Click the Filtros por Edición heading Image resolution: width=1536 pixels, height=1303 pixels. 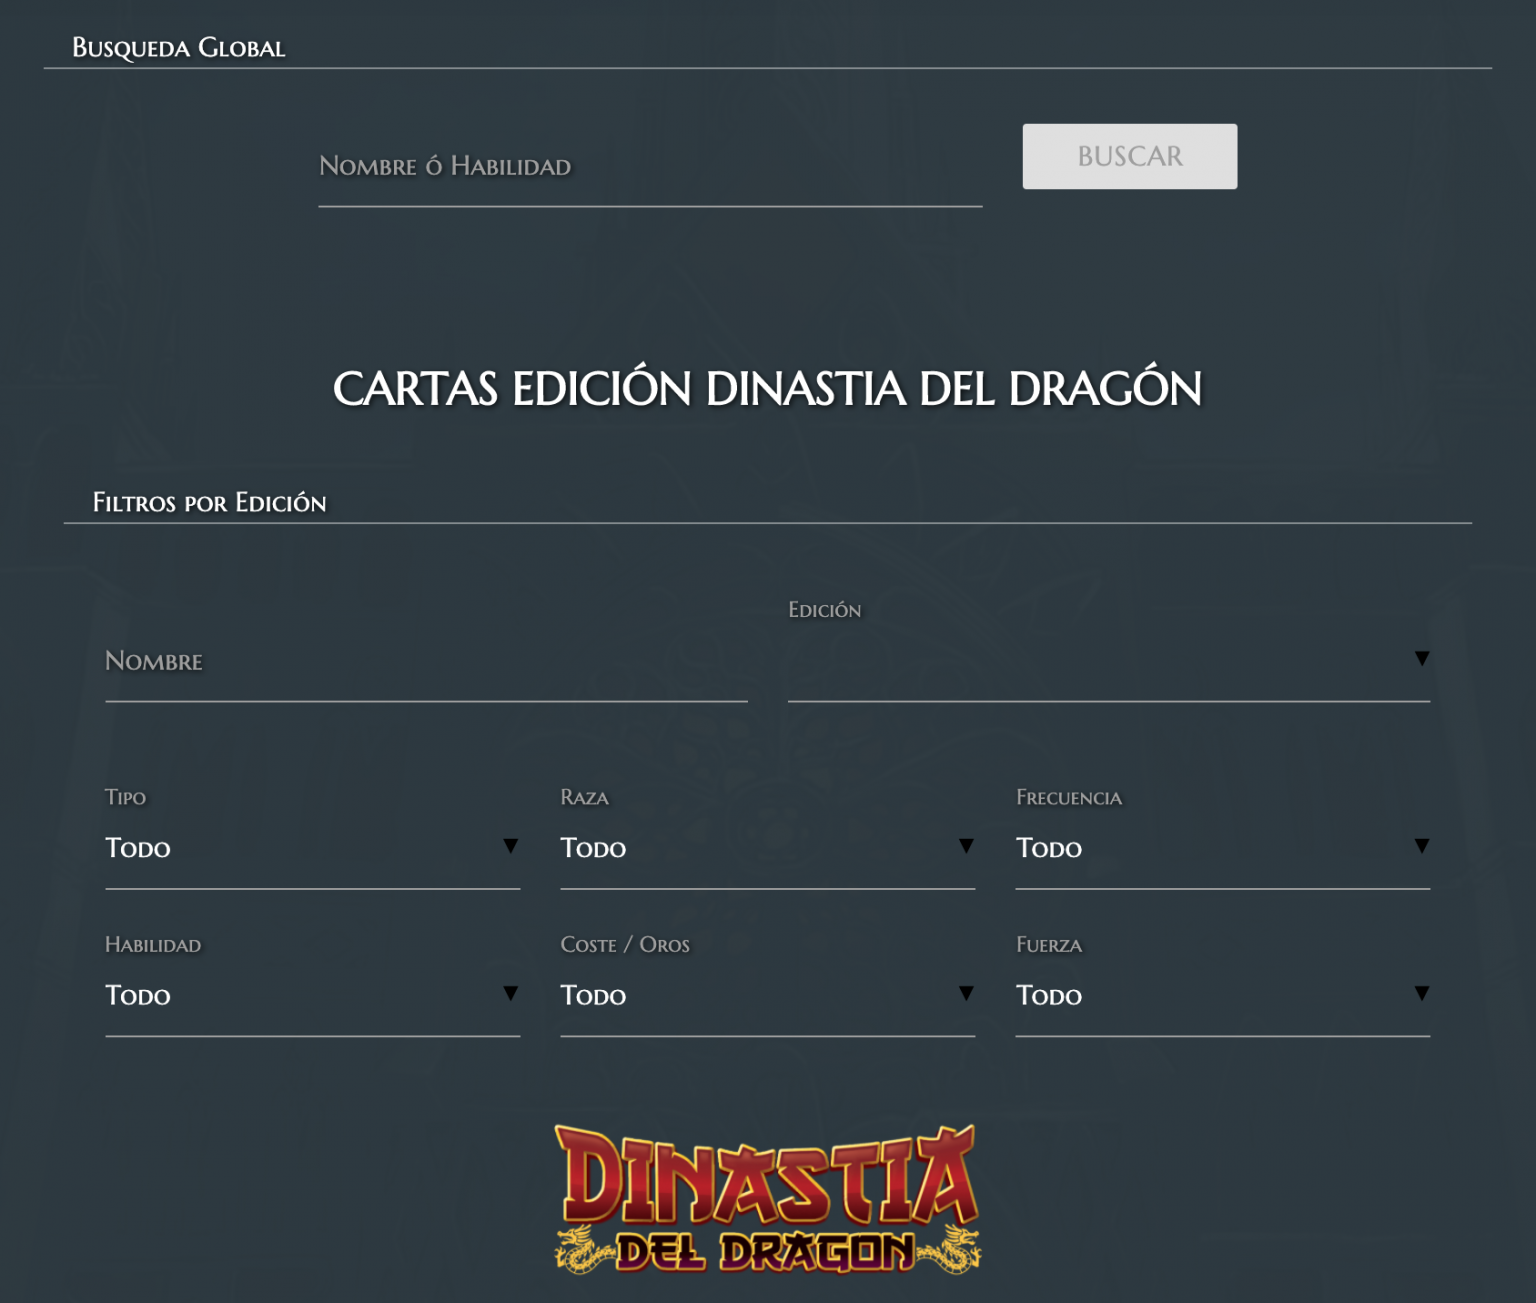click(210, 503)
